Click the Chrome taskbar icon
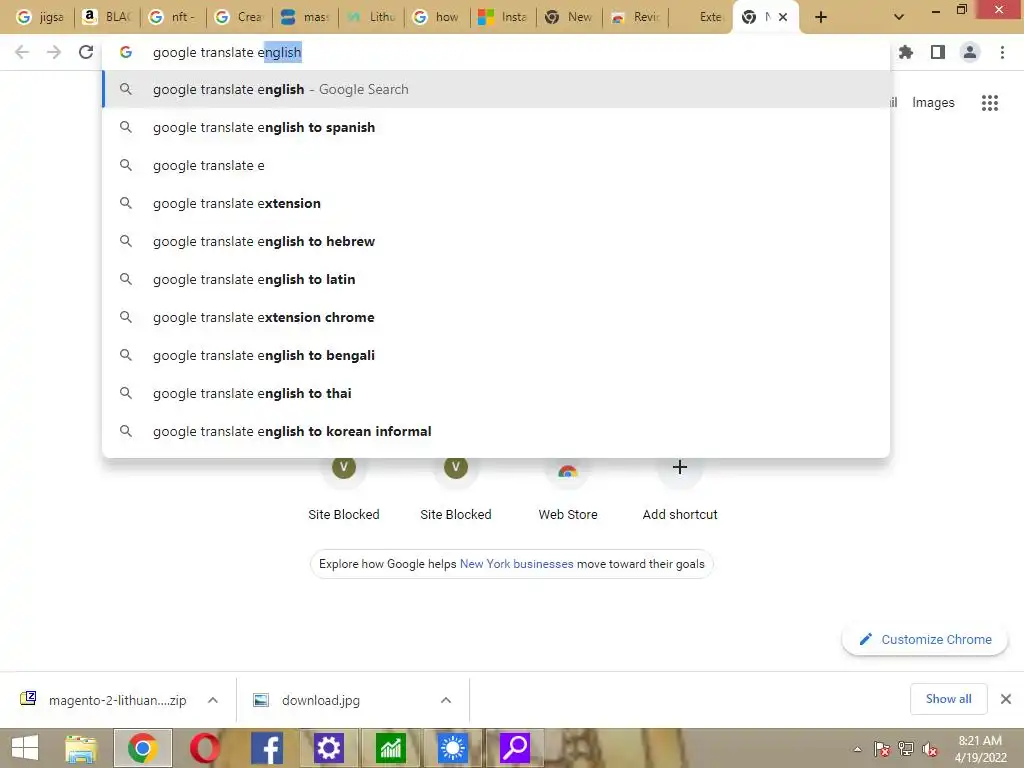 143,748
